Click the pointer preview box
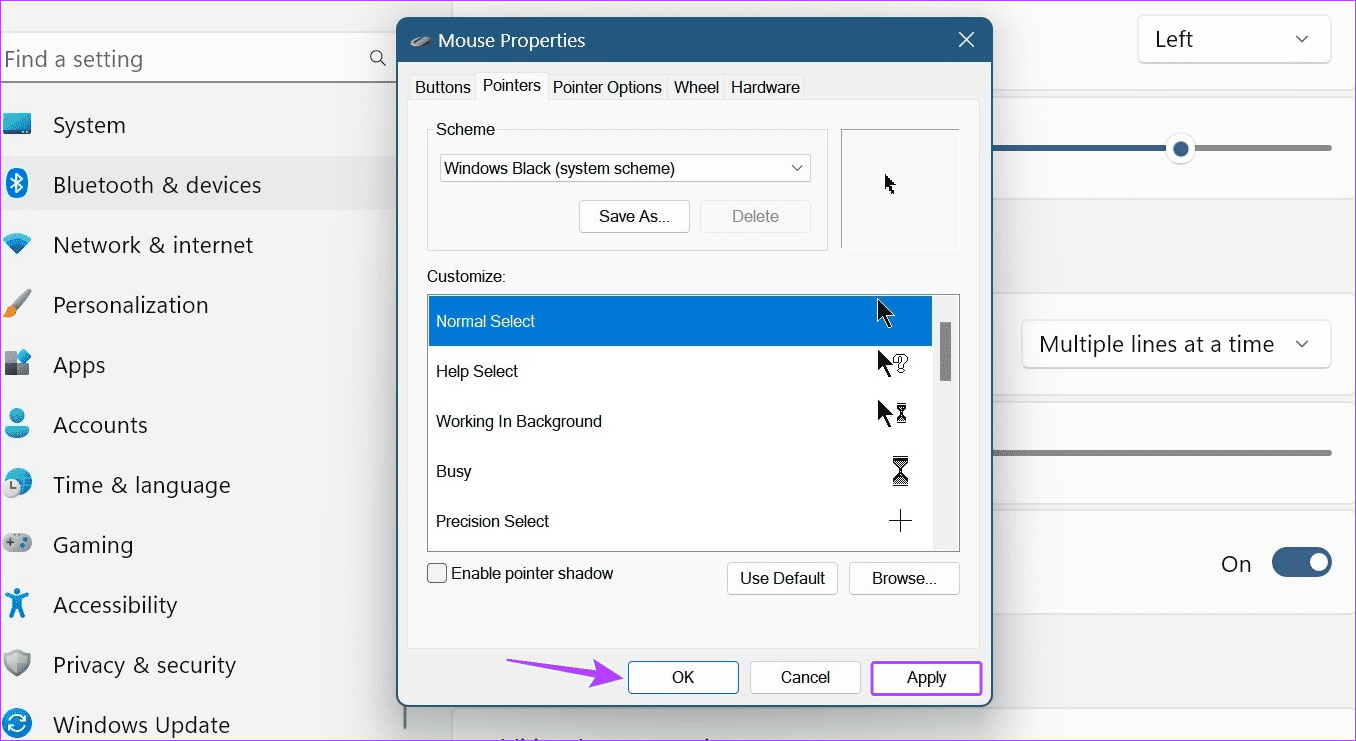This screenshot has height=741, width=1356. pos(900,188)
